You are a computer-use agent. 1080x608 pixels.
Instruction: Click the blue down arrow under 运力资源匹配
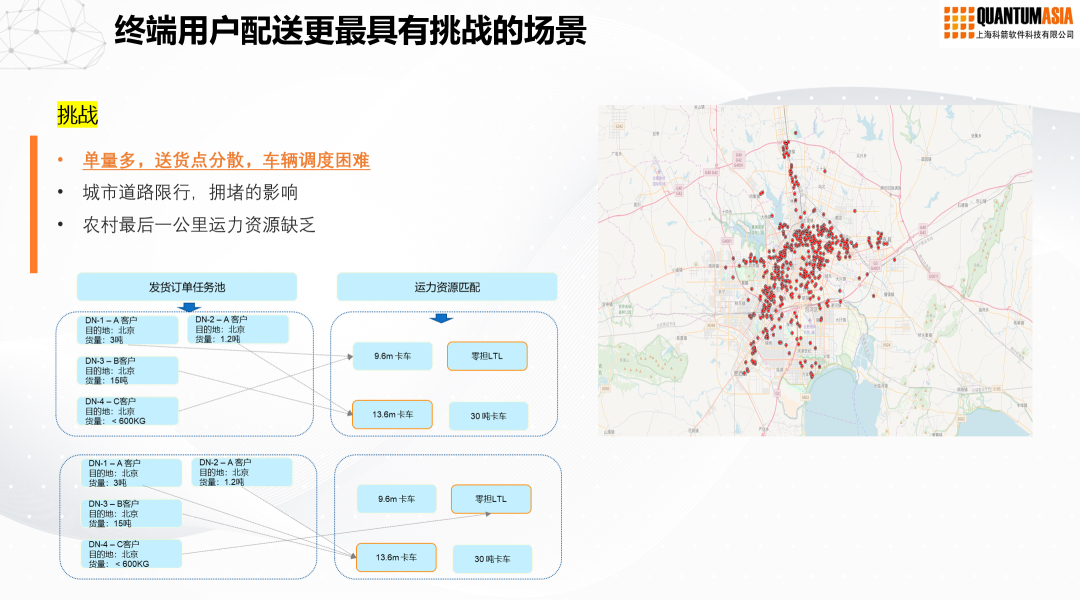click(x=441, y=318)
